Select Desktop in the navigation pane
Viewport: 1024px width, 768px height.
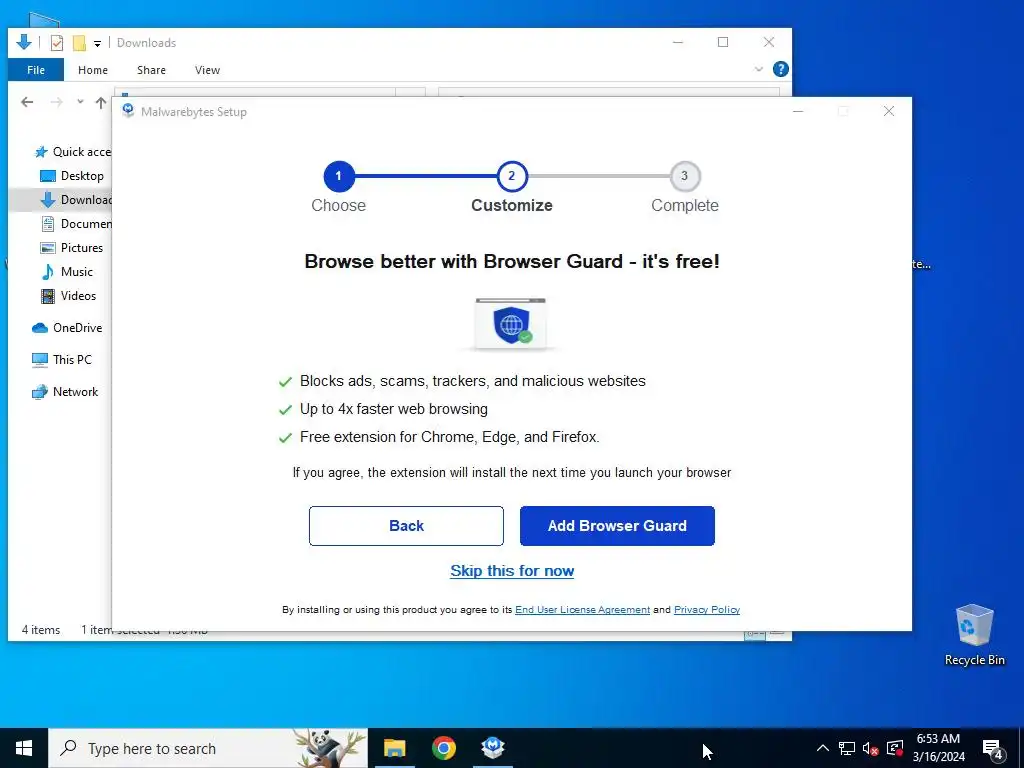[x=82, y=176]
